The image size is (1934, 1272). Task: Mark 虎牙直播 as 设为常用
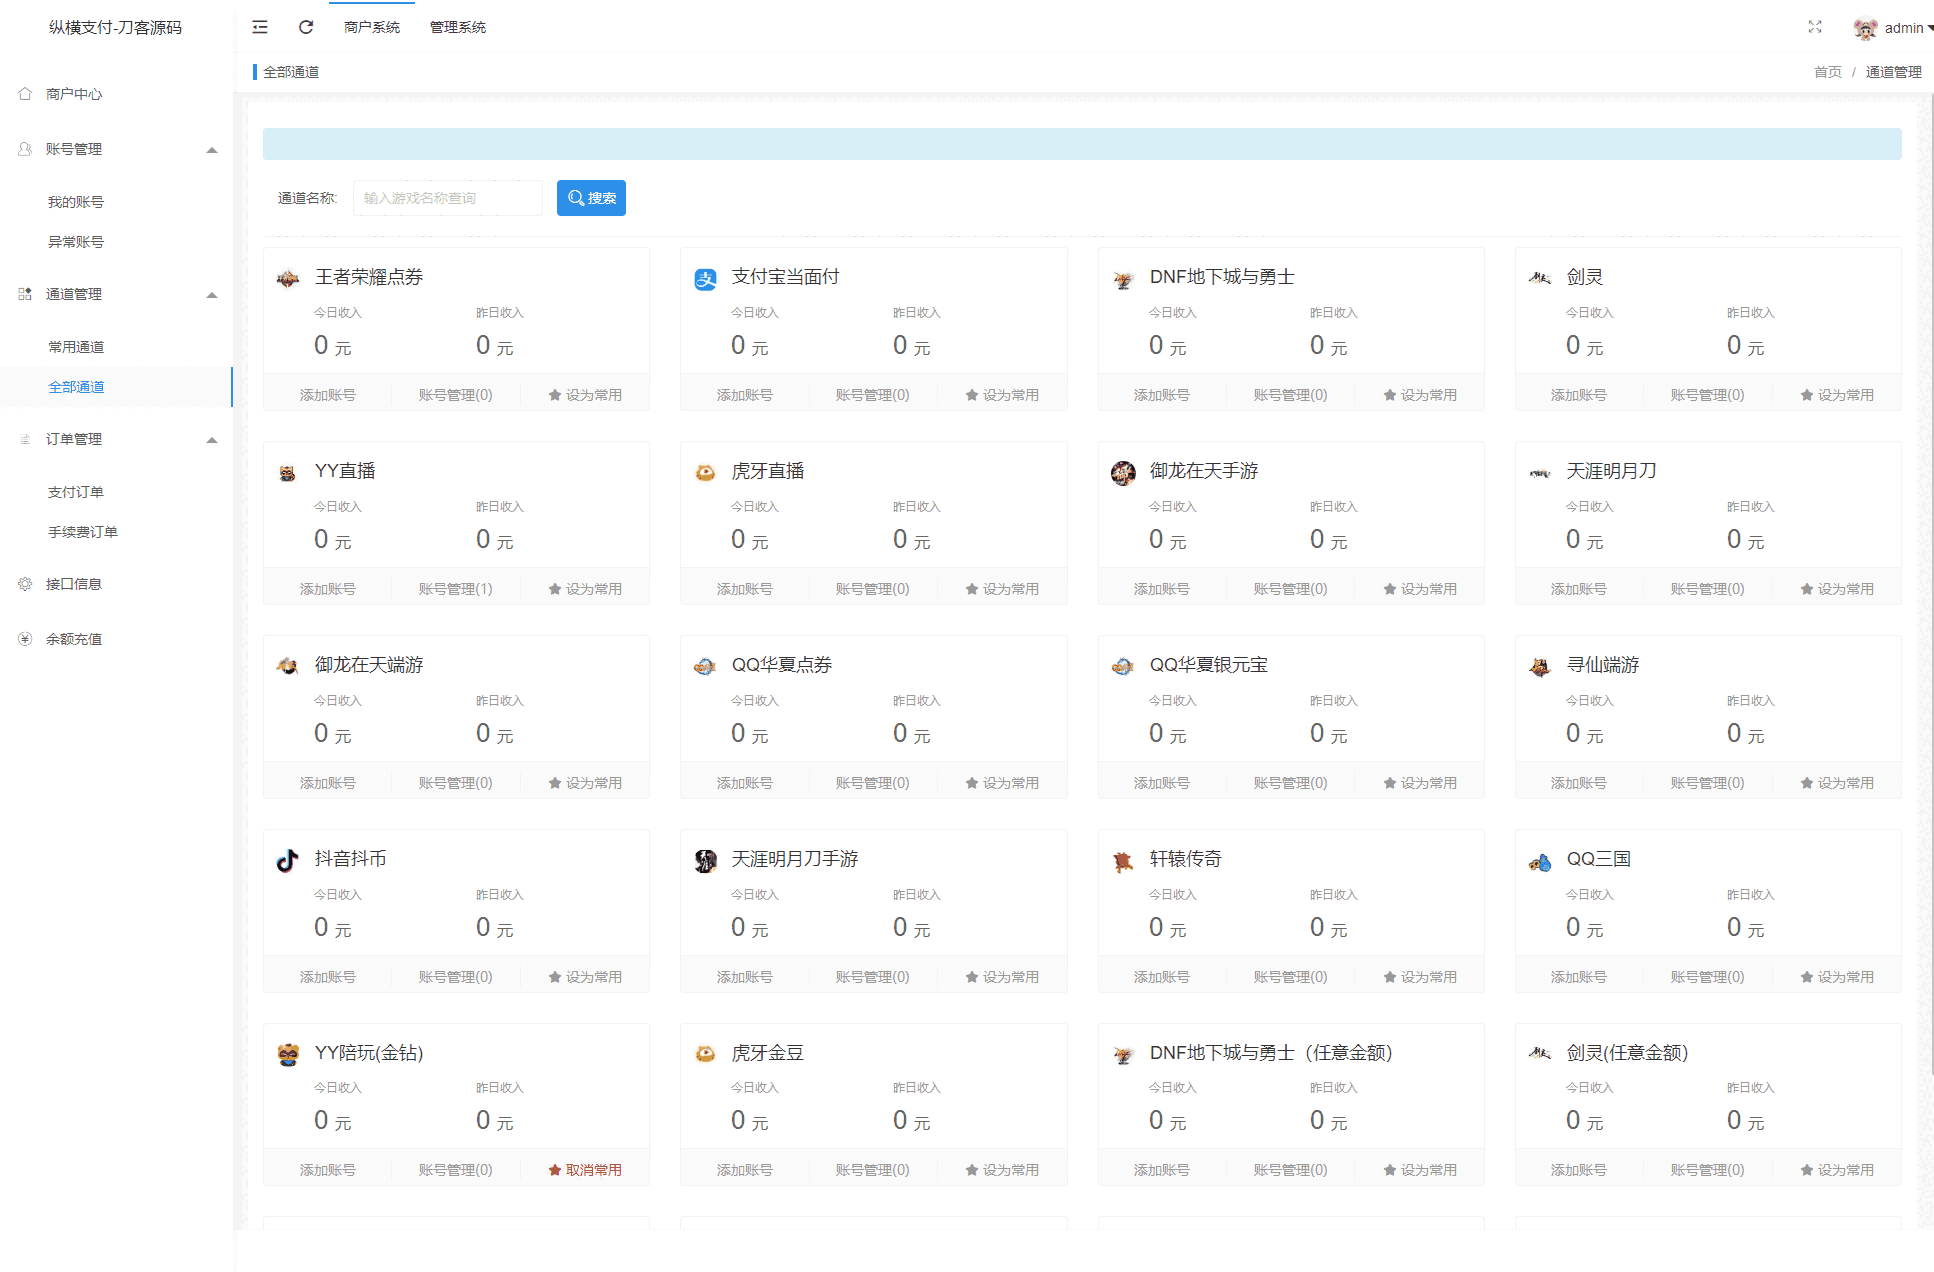(x=1002, y=589)
